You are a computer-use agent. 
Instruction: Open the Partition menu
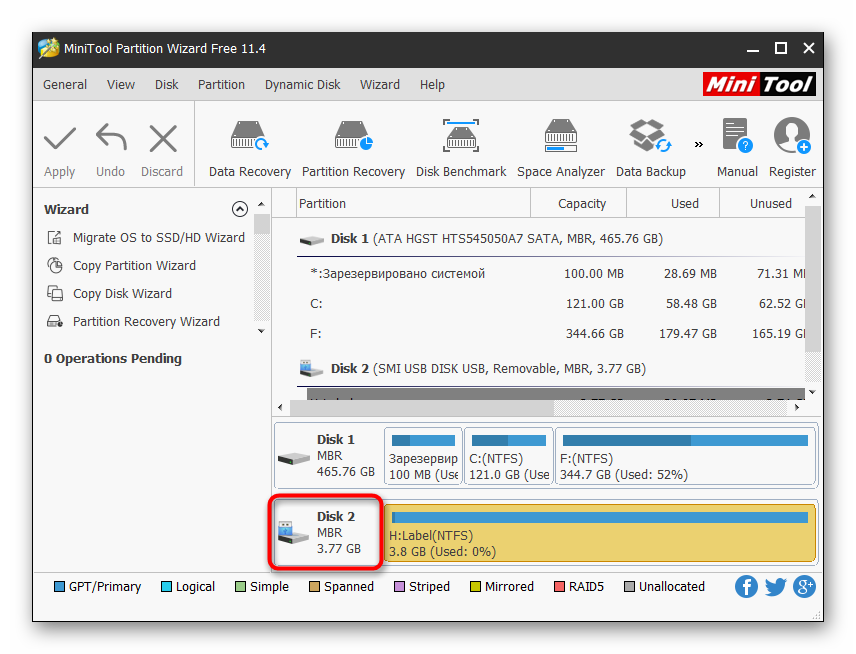pyautogui.click(x=221, y=85)
